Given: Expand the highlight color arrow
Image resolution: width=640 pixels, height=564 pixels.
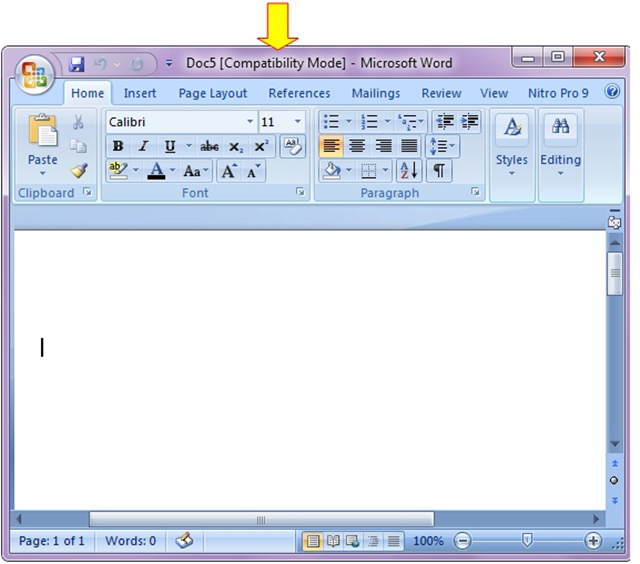Looking at the screenshot, I should click(136, 170).
